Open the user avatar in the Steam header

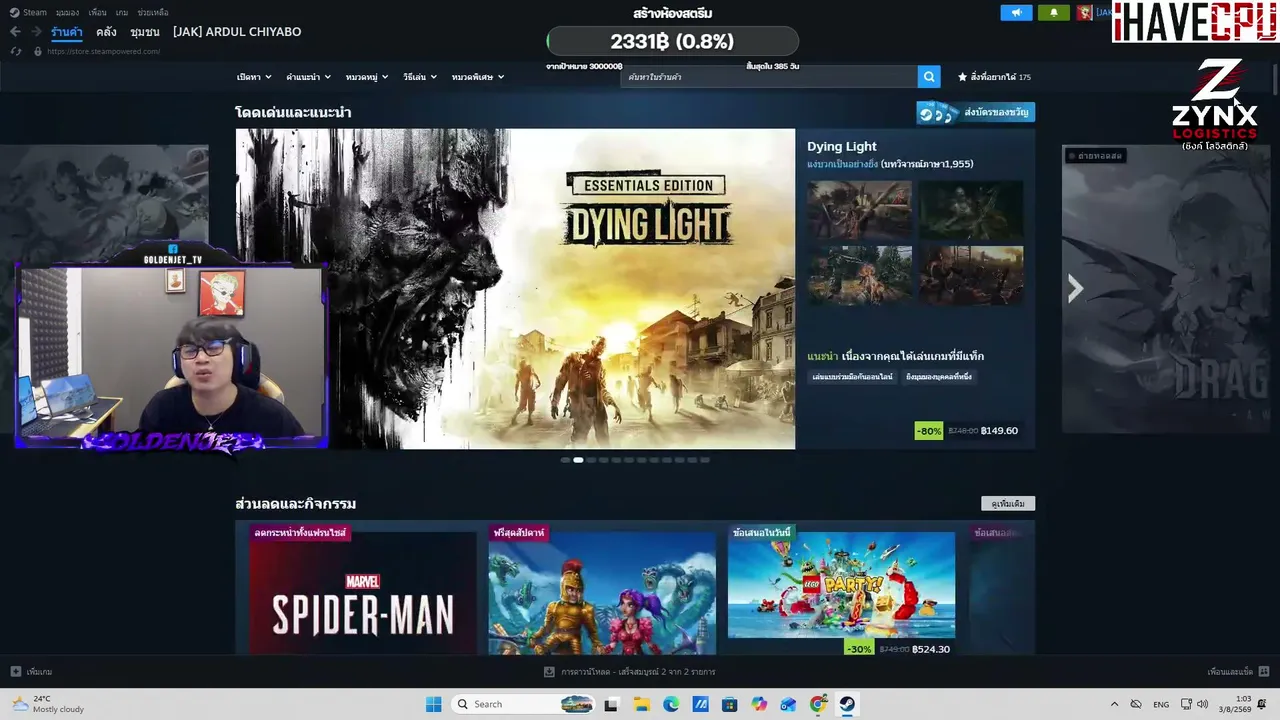click(x=1084, y=13)
